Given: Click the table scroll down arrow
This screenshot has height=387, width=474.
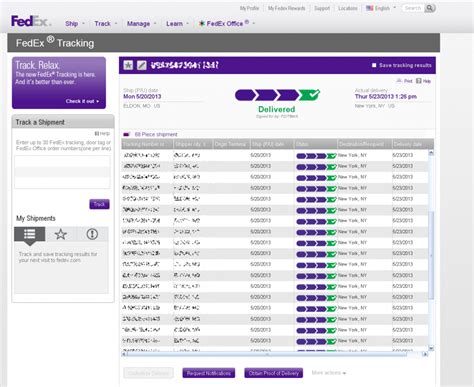Looking at the screenshot, I should coord(431,348).
